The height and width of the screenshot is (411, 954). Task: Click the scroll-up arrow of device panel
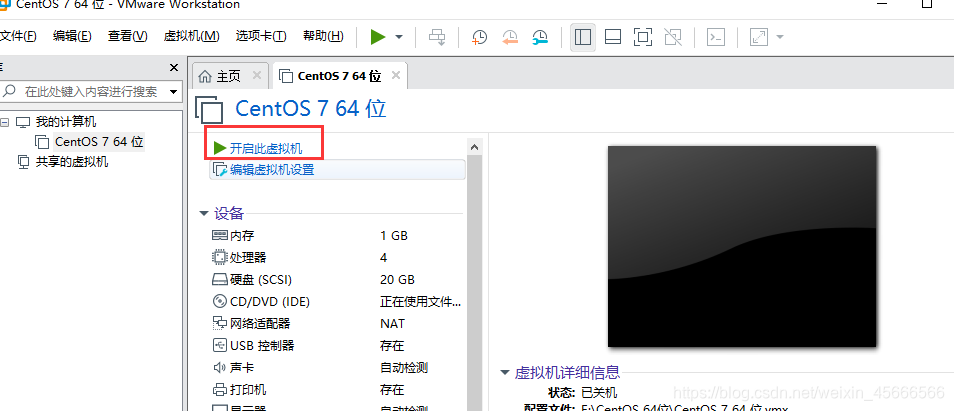click(x=475, y=147)
